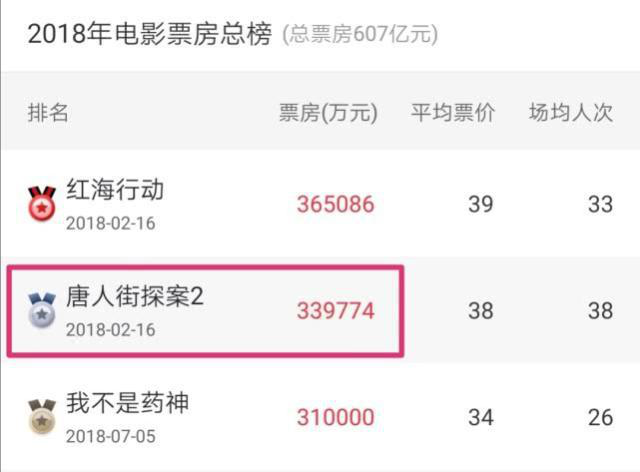Open the 唐人街探案2 movie title

pos(135,296)
